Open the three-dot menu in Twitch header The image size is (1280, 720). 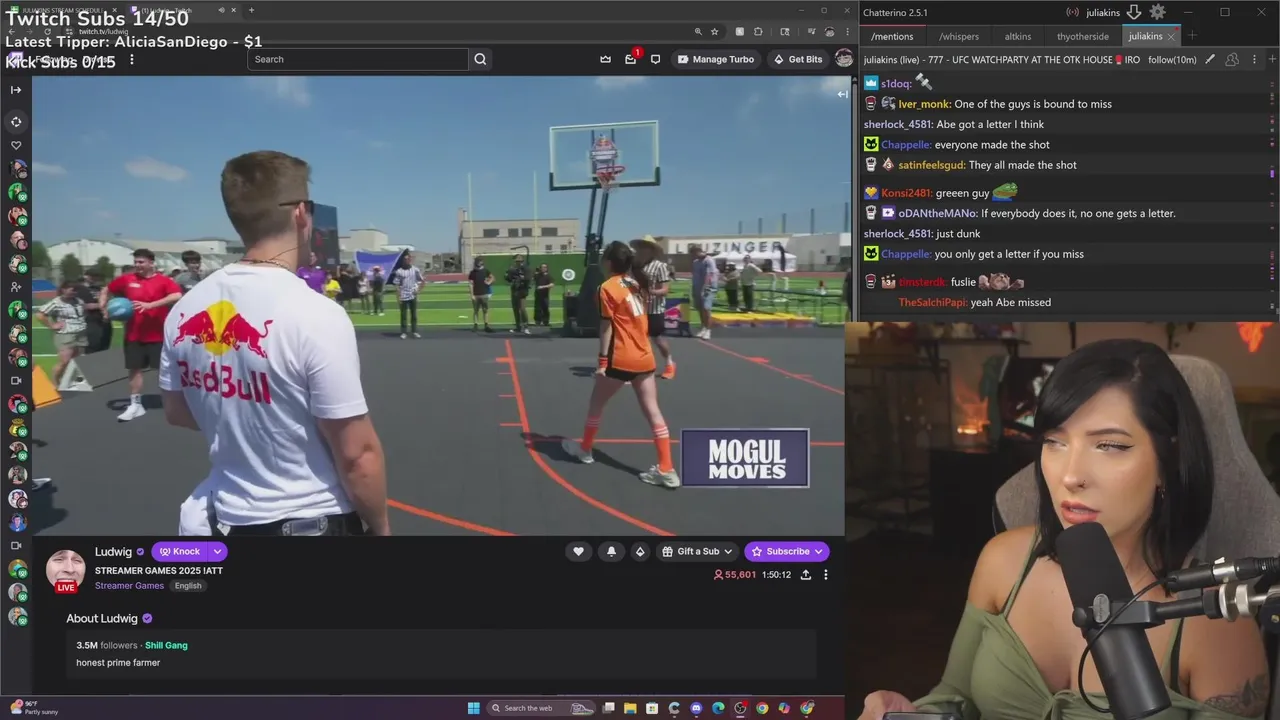(131, 59)
